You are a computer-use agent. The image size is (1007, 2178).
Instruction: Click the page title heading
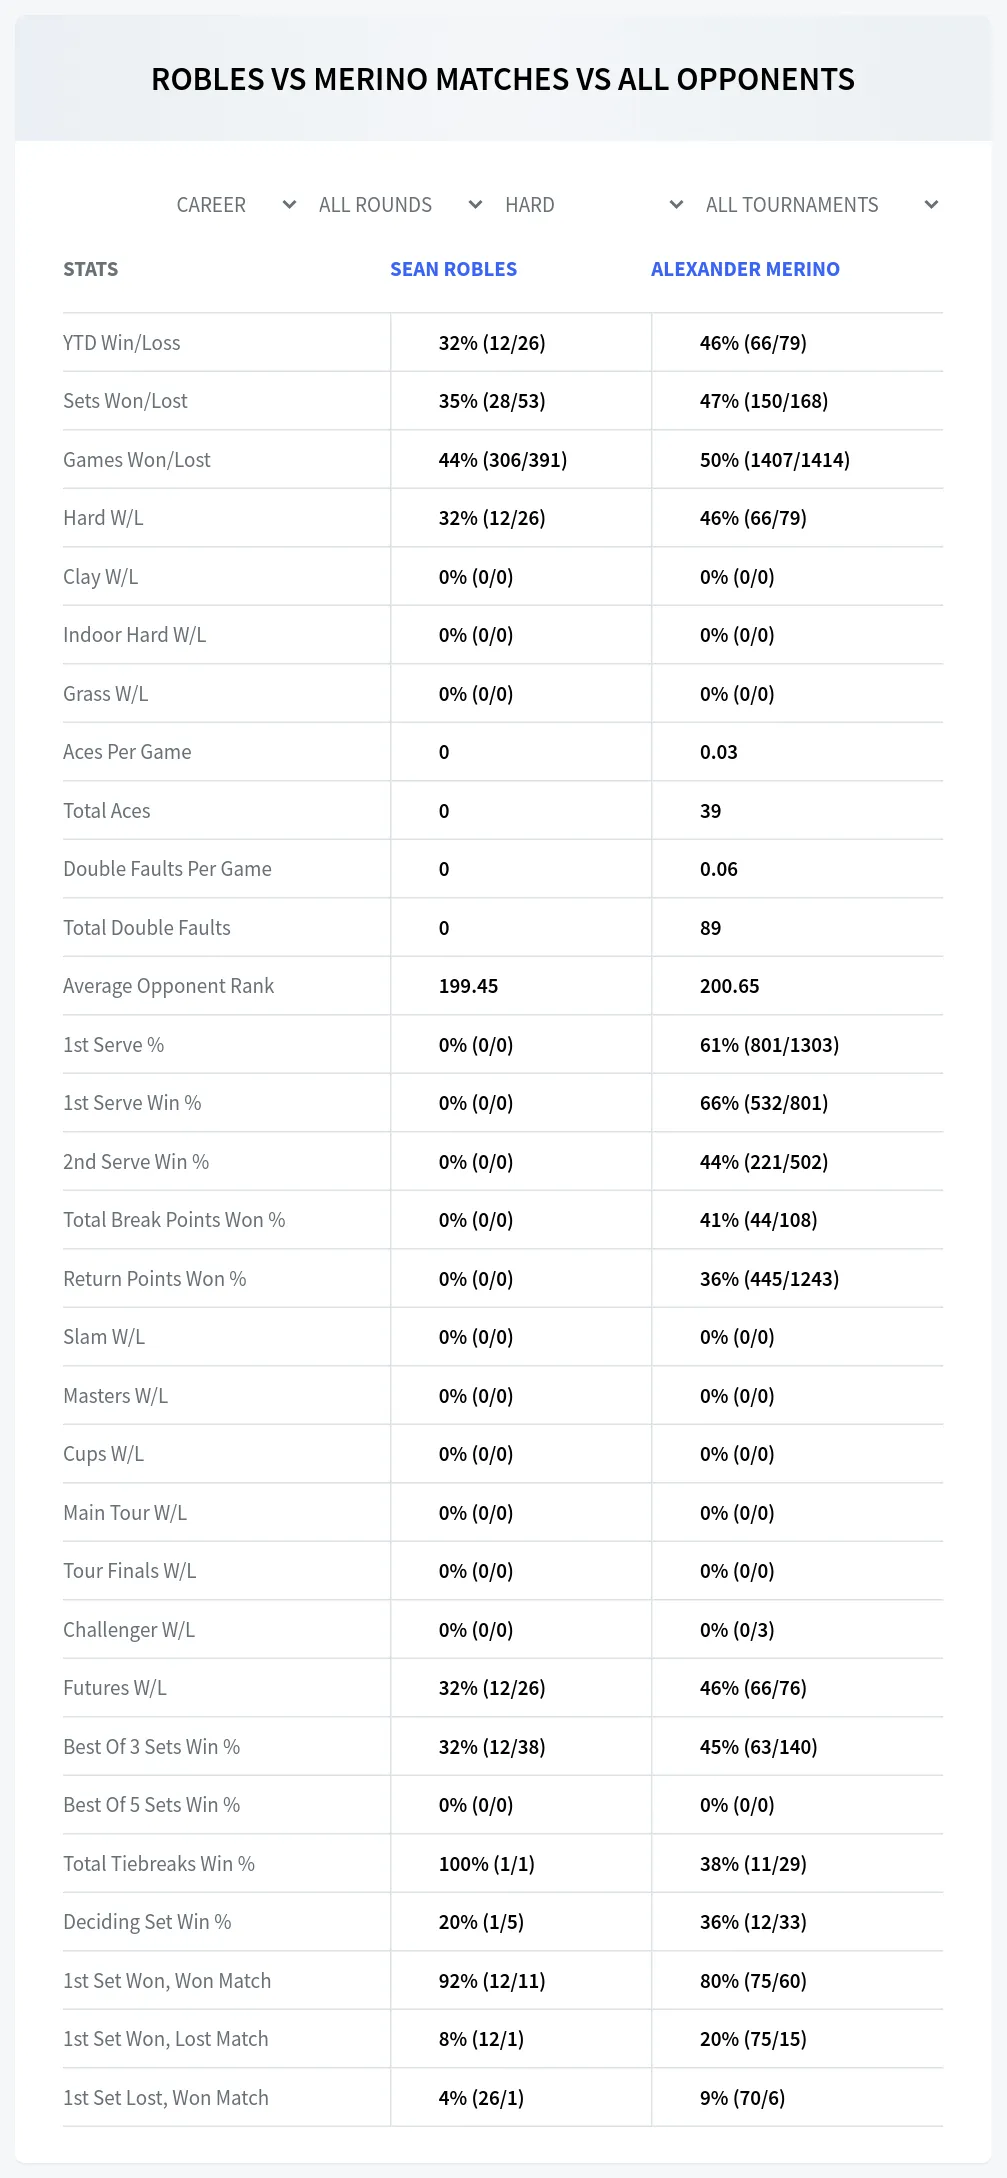(503, 79)
